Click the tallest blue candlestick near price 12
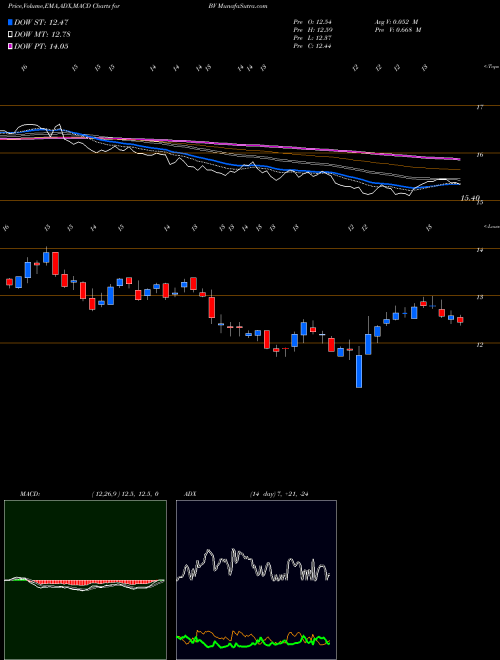 [359, 371]
